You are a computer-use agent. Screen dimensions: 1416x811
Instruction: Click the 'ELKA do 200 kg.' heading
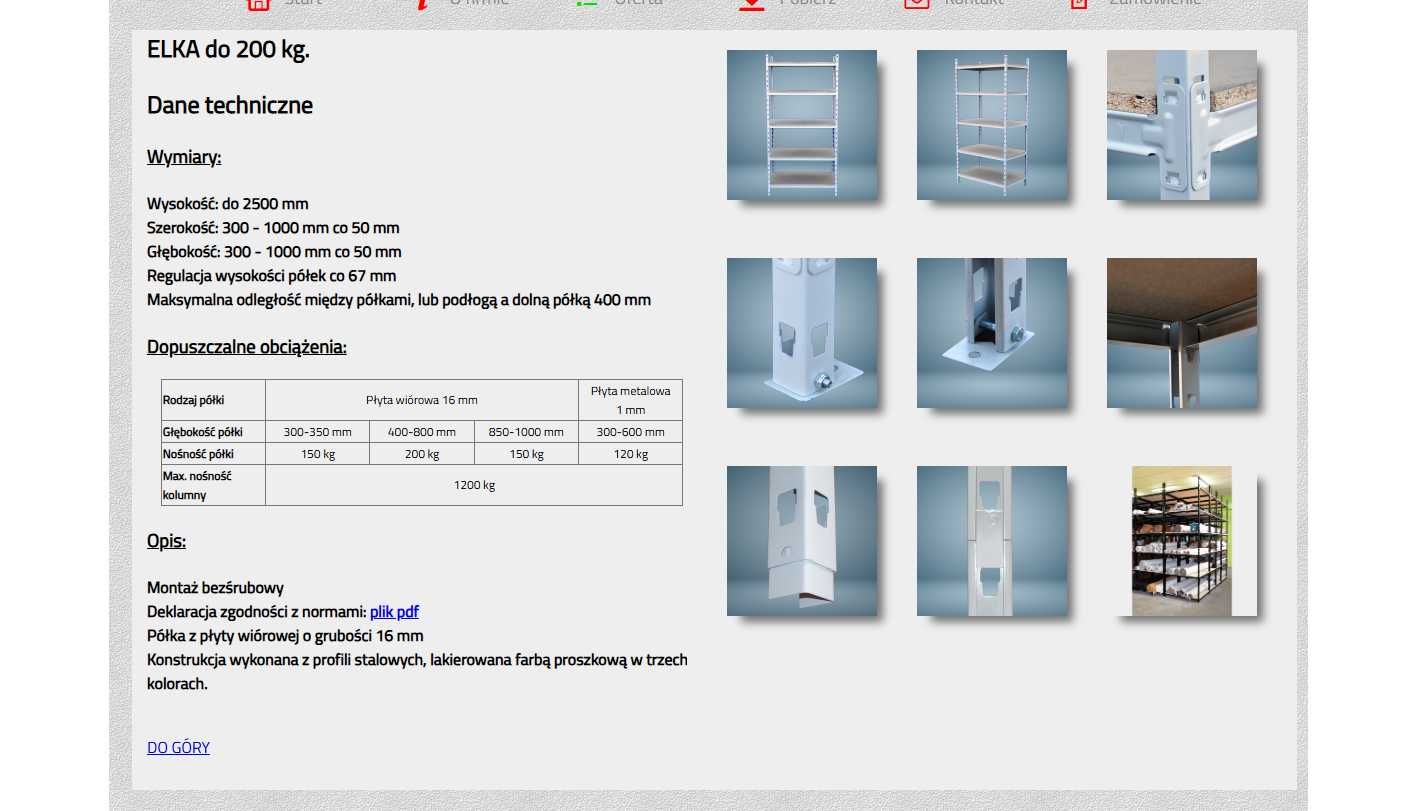[x=228, y=50]
